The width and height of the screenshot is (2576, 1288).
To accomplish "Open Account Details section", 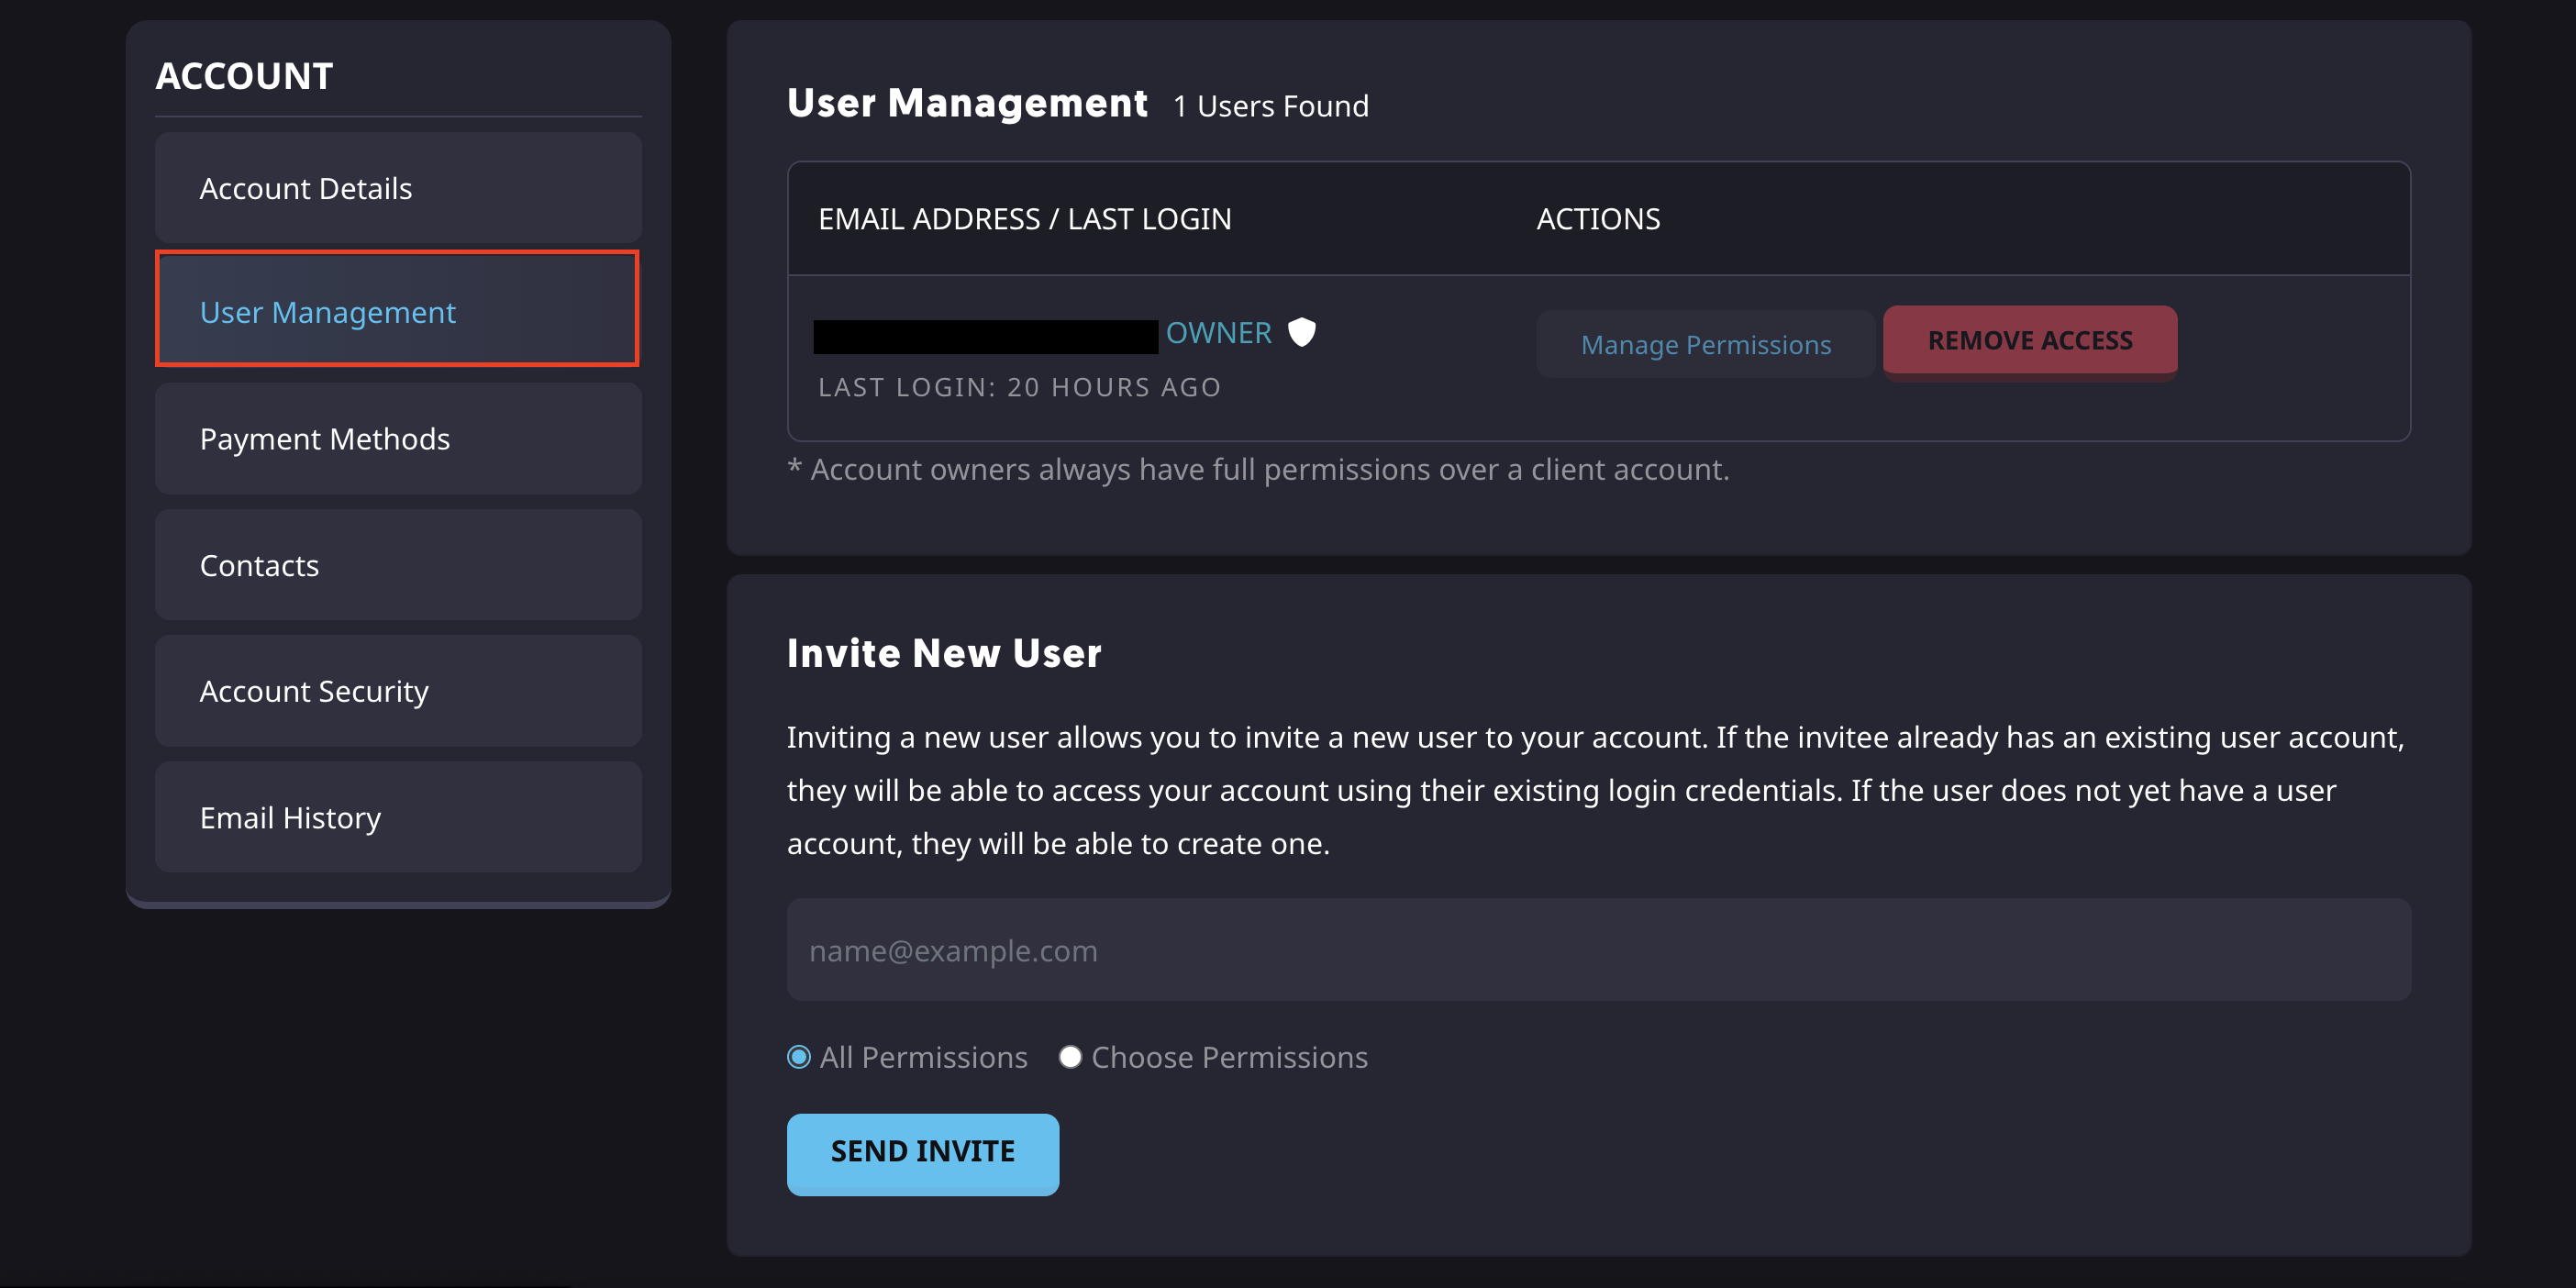I will point(398,188).
